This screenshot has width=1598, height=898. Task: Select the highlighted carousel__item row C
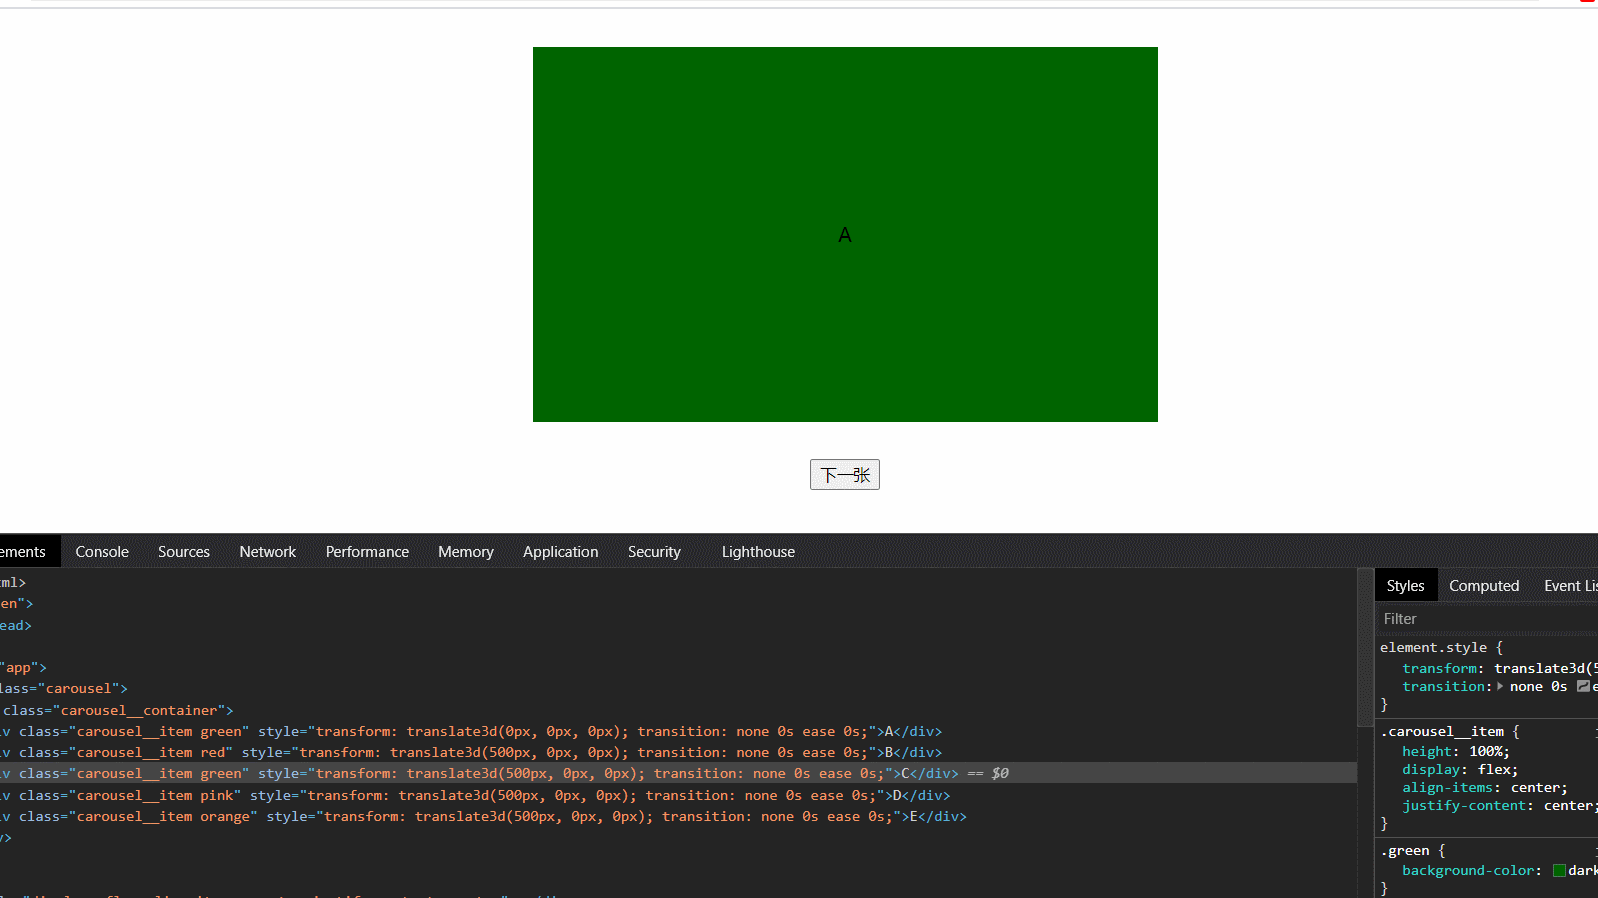[x=678, y=774]
